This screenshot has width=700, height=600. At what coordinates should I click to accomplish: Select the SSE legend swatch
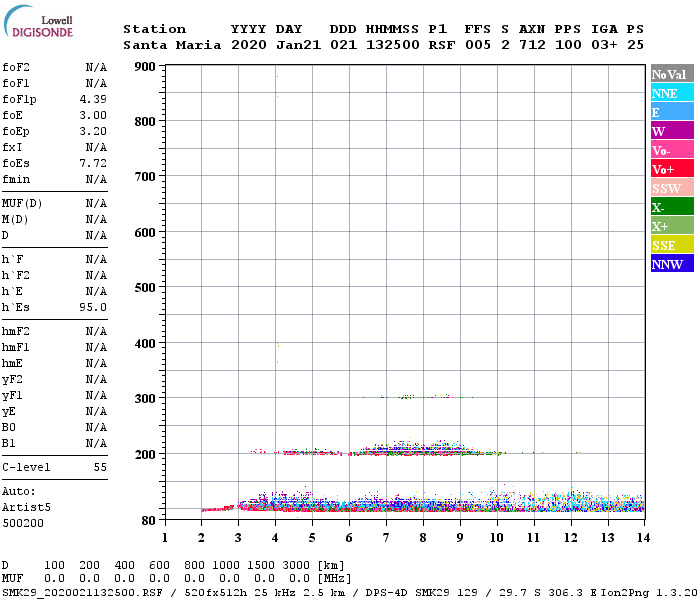(x=672, y=245)
